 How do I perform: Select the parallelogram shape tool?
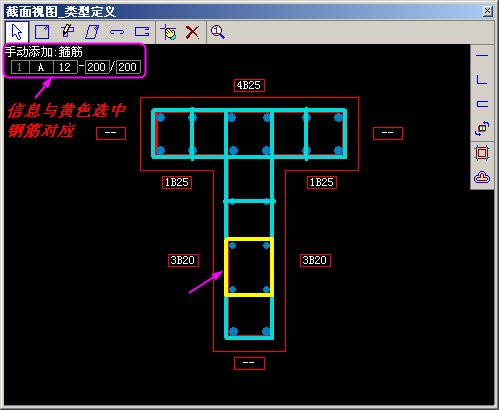click(x=92, y=32)
